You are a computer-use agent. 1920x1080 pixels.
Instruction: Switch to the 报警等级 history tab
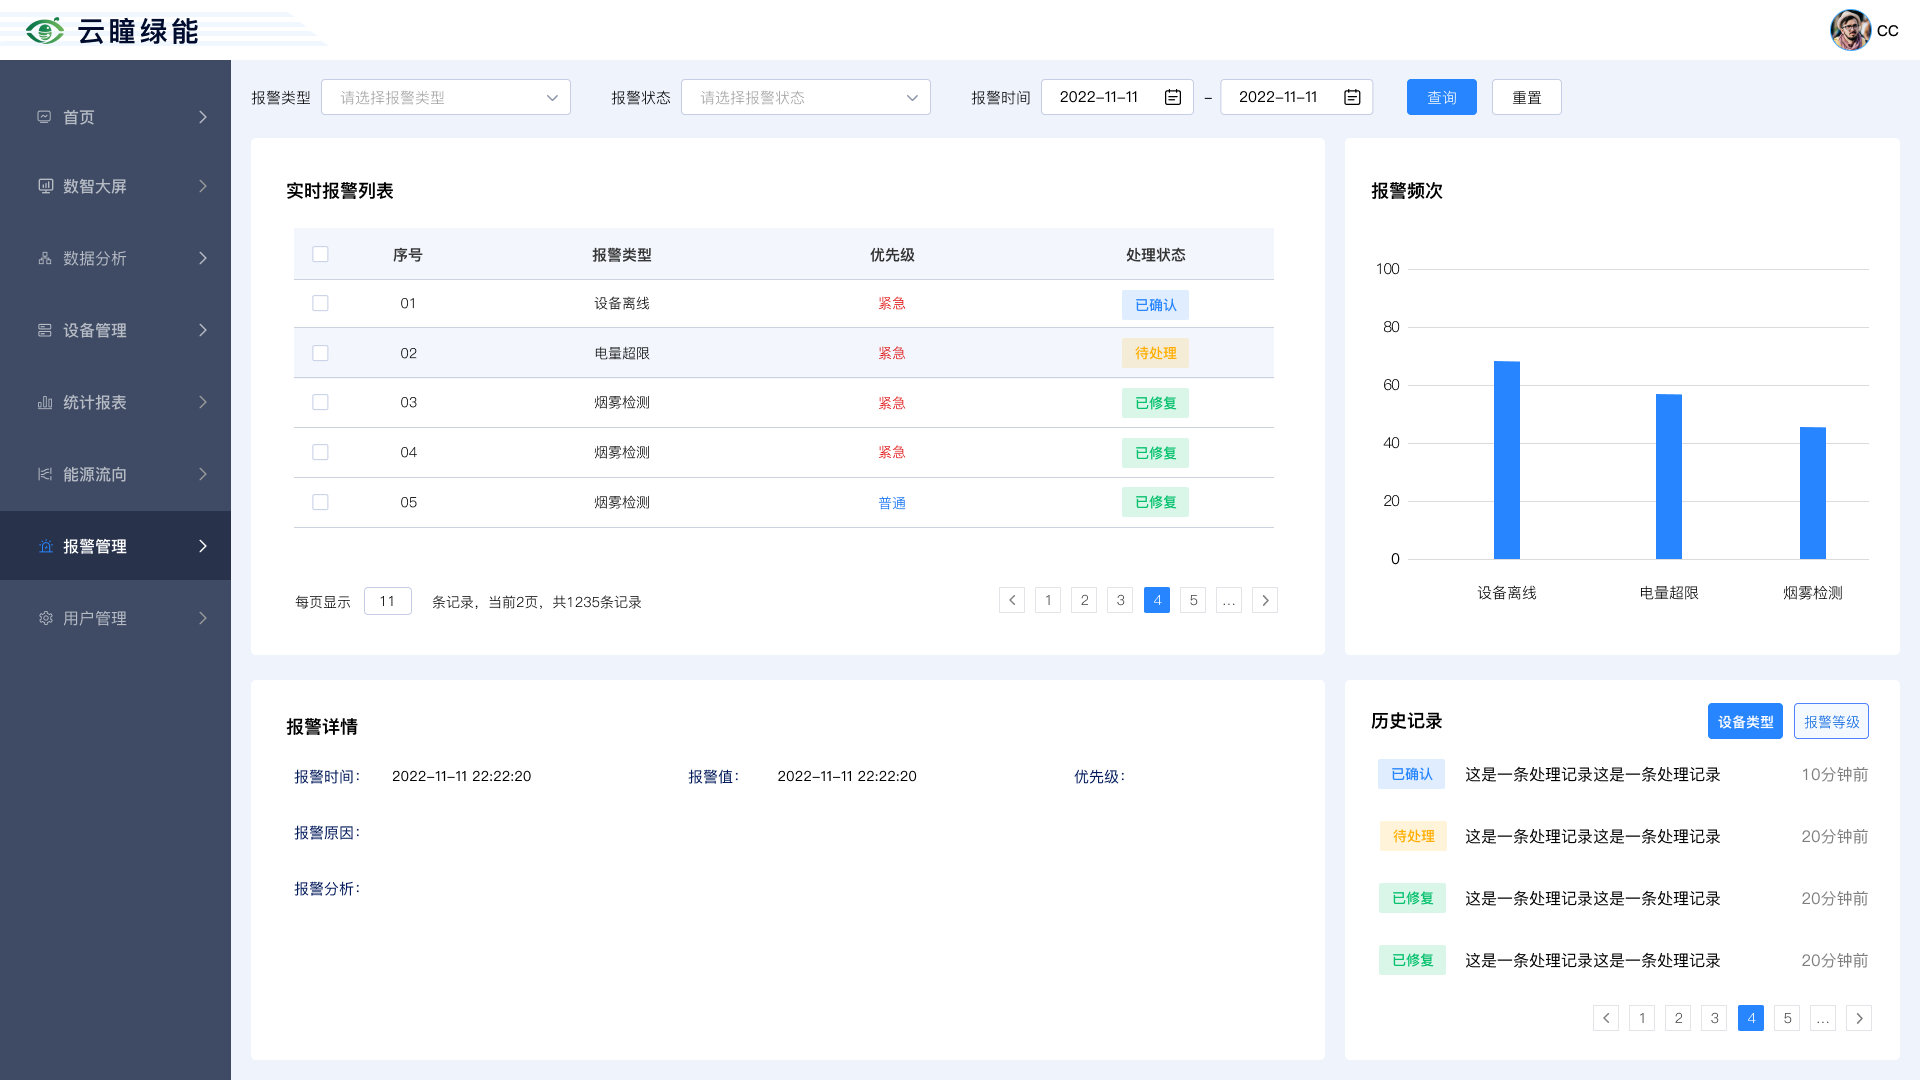(x=1831, y=721)
